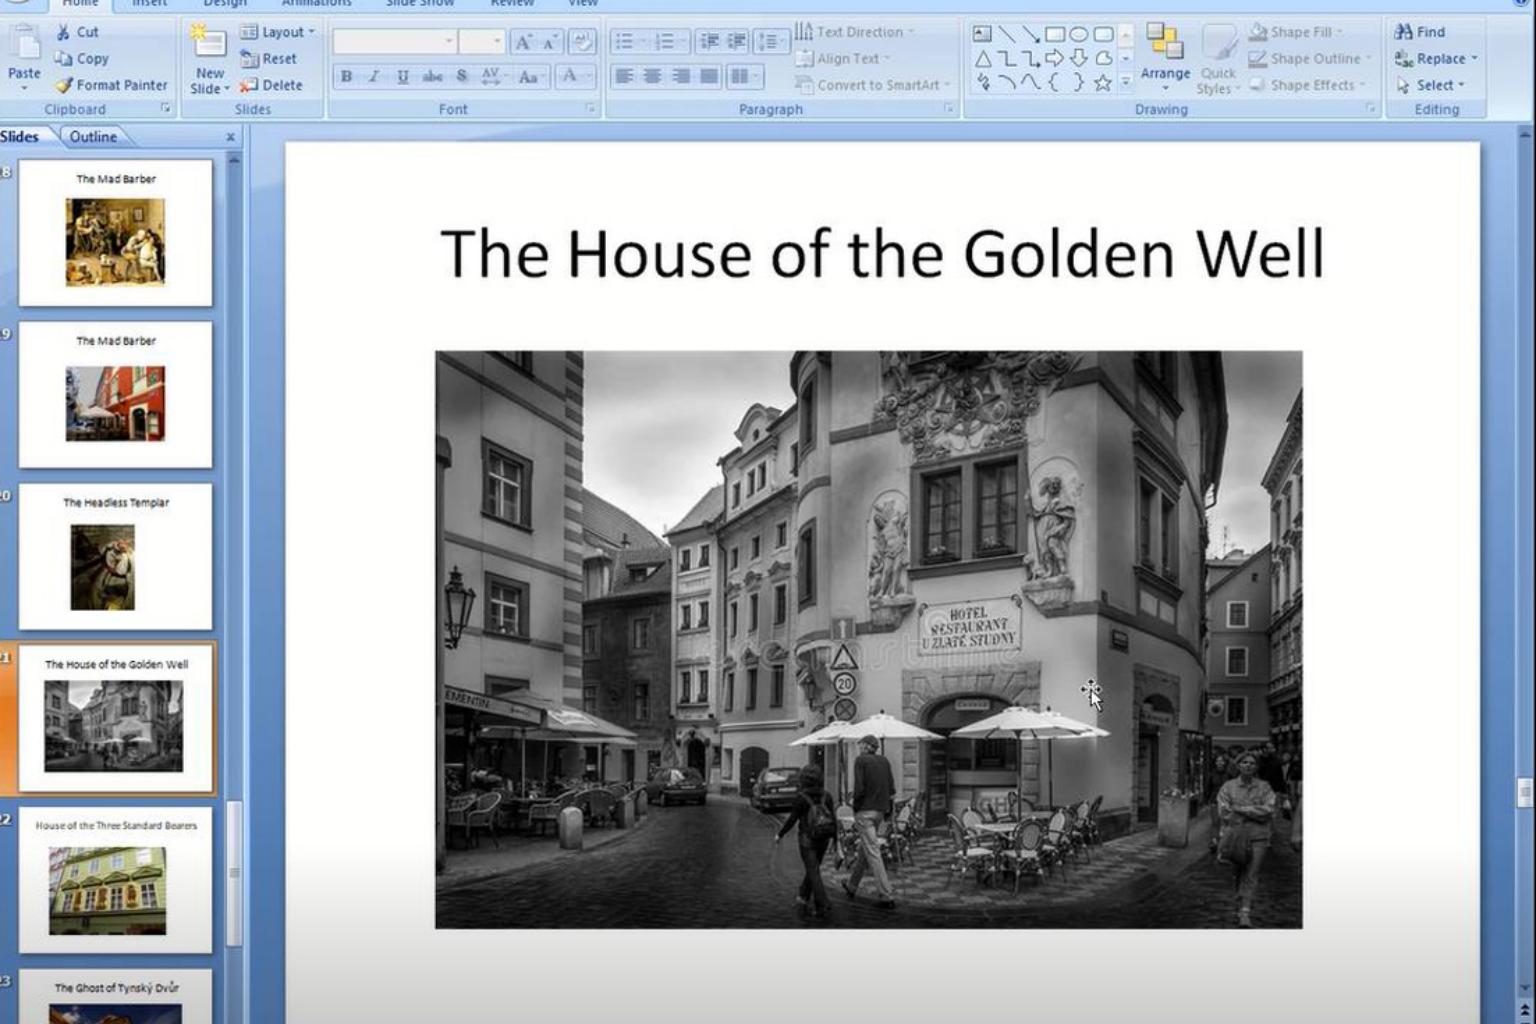Viewport: 1536px width, 1024px height.
Task: Clear all text formatting
Action: pos(582,42)
